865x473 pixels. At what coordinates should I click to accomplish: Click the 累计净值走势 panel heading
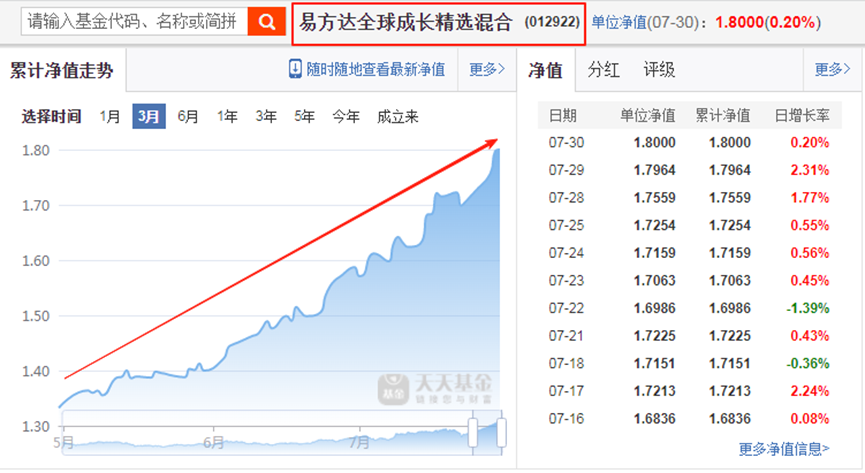click(61, 71)
